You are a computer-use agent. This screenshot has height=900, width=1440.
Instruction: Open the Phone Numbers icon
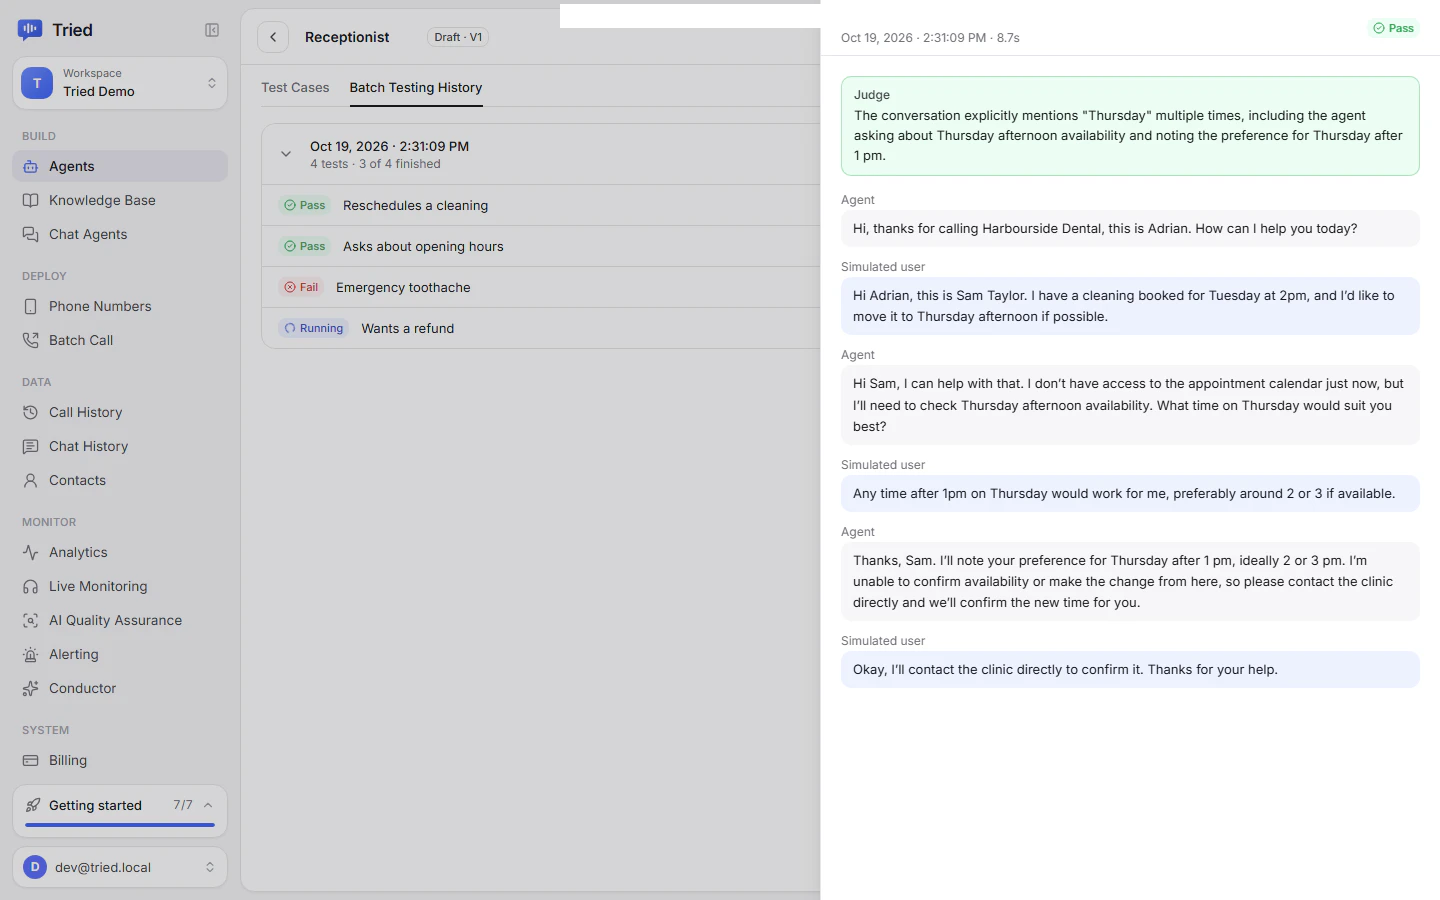pyautogui.click(x=31, y=306)
